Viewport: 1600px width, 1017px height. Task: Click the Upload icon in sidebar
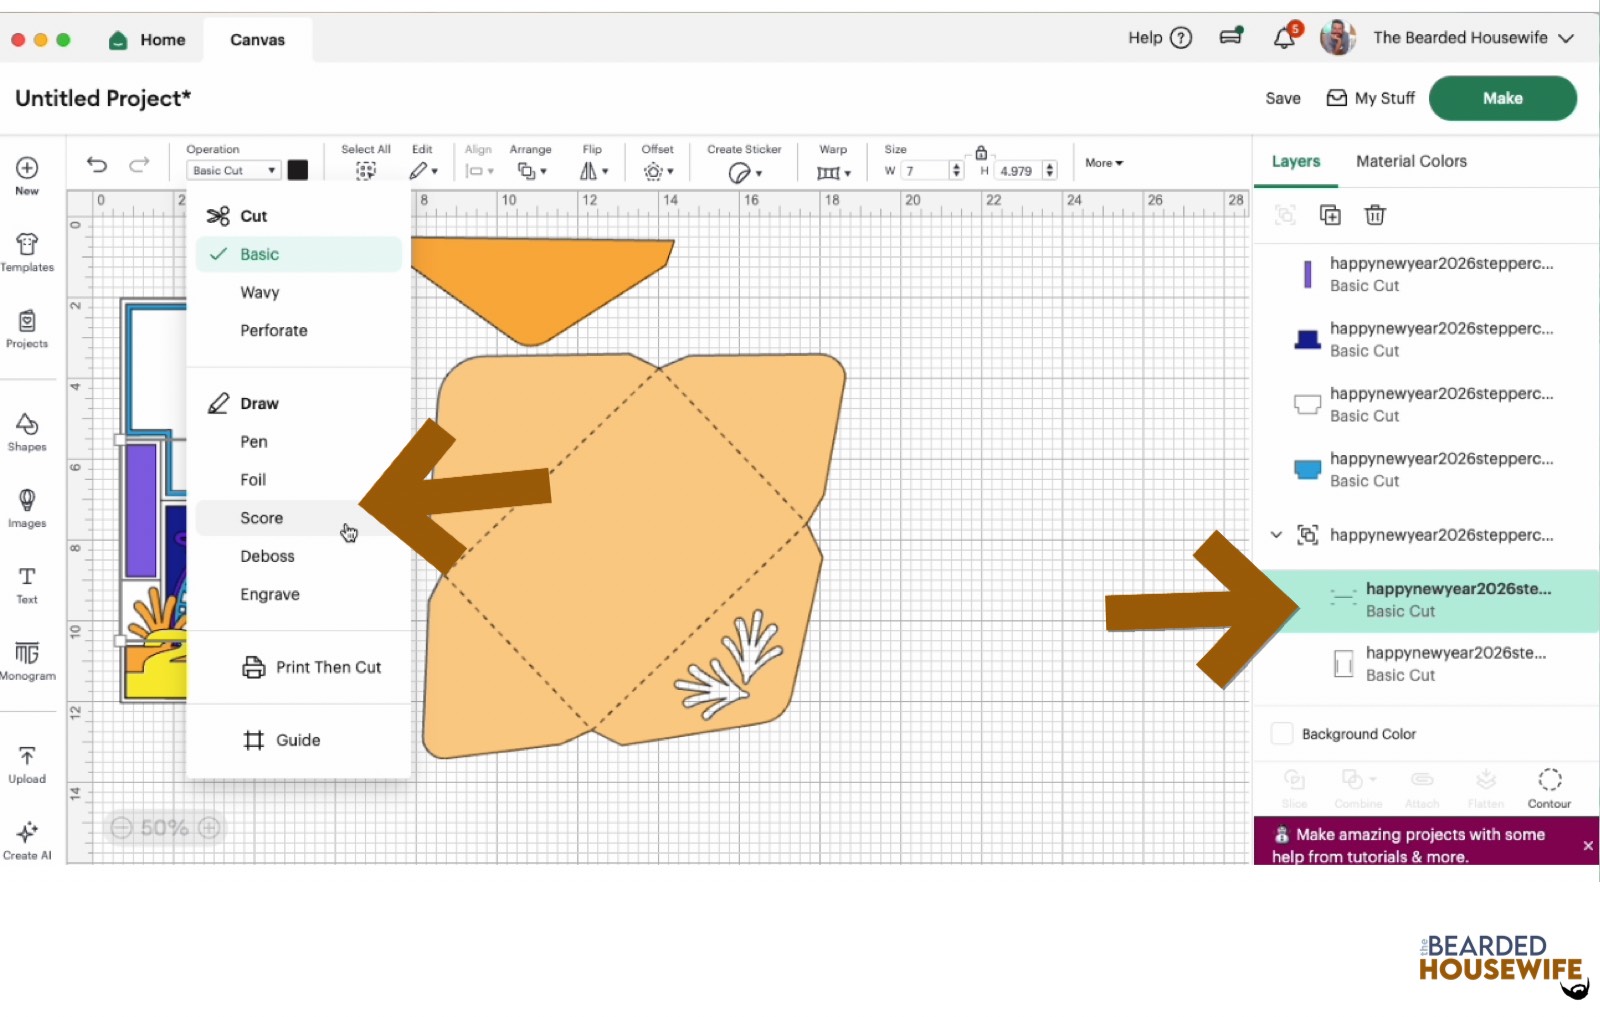[27, 765]
